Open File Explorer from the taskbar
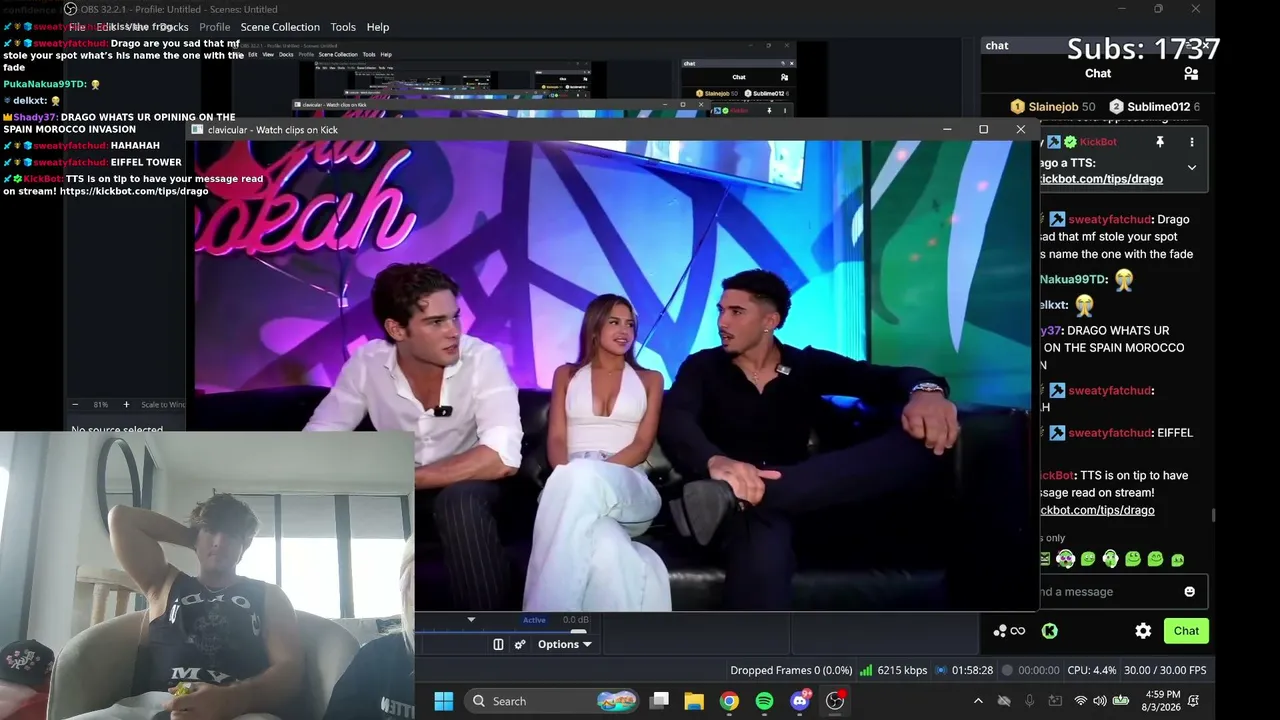 [x=694, y=701]
